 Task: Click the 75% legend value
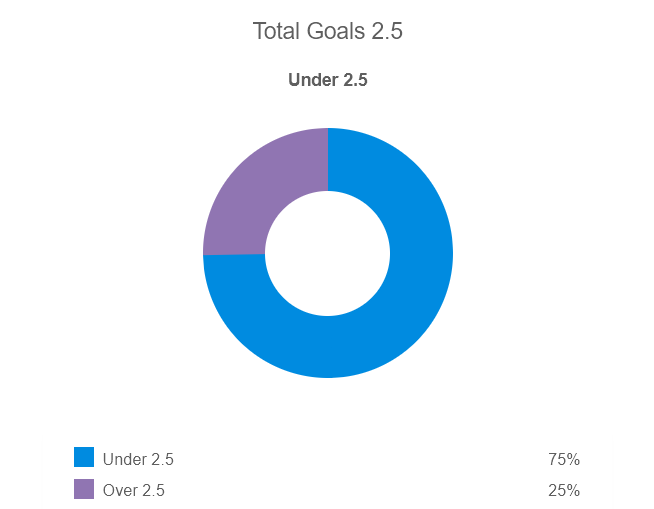[564, 460]
